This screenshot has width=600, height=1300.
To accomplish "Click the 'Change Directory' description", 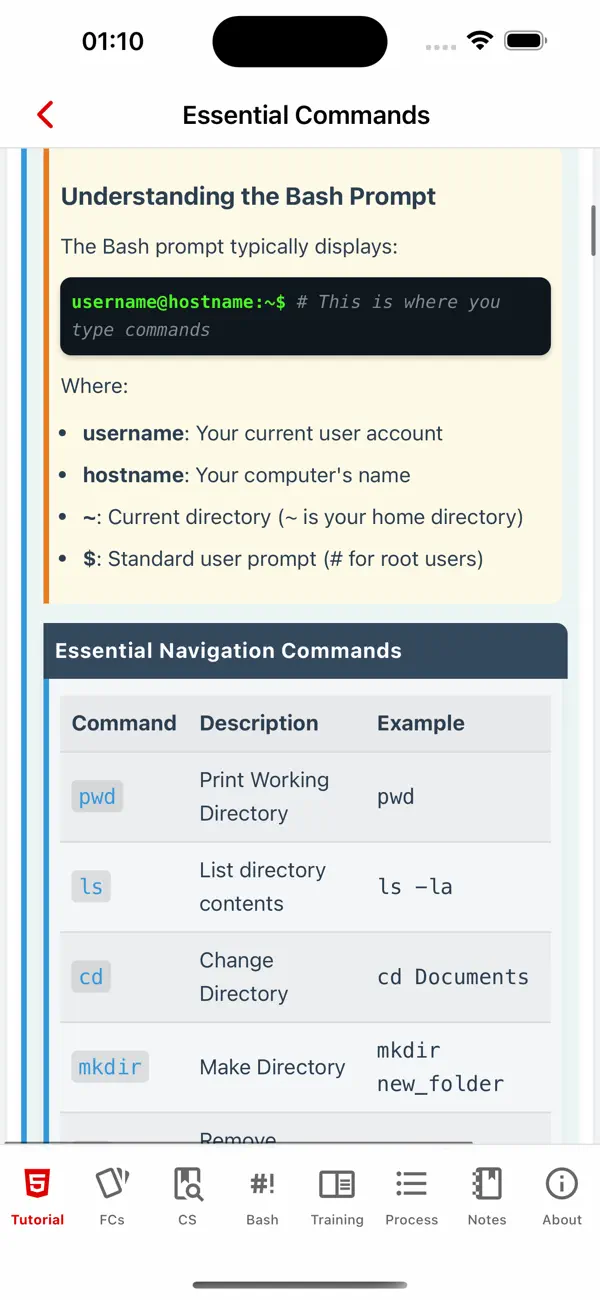I will click(x=243, y=977).
